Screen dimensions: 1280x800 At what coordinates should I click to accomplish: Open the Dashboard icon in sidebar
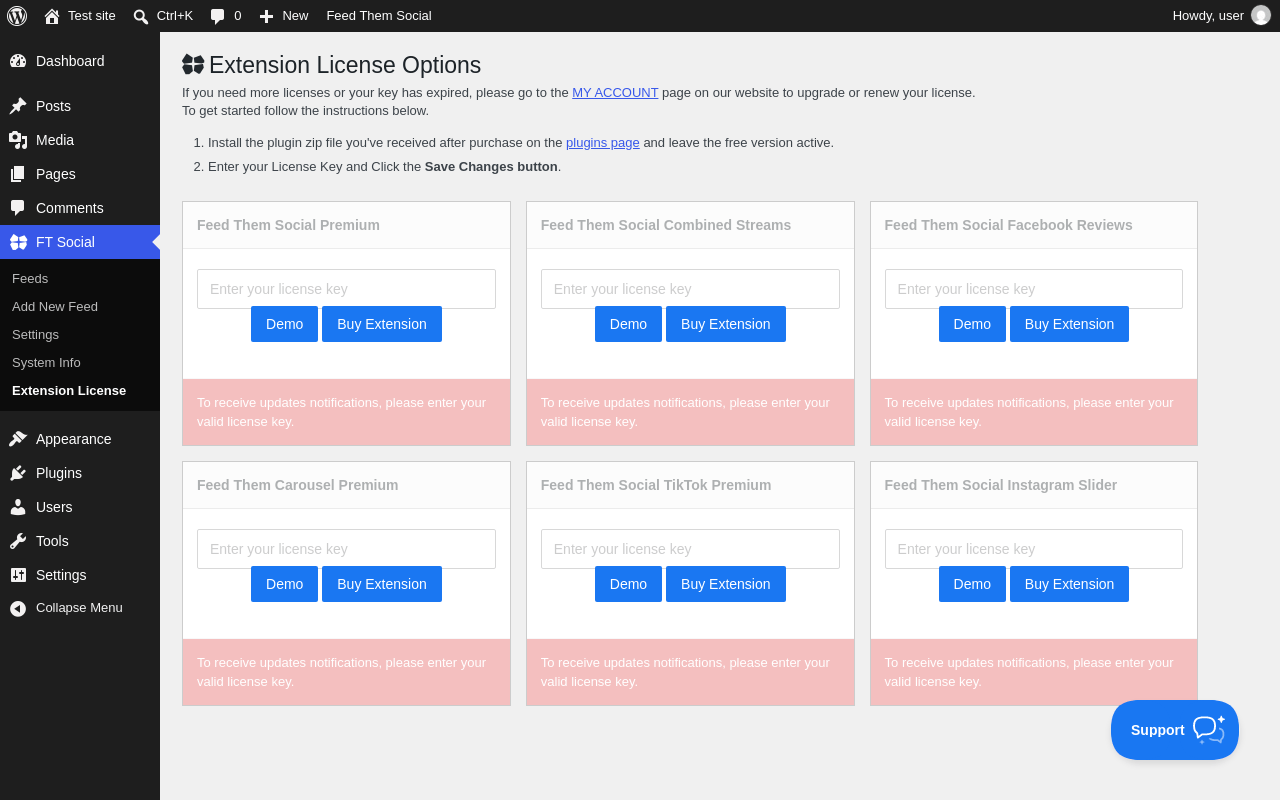[x=18, y=61]
